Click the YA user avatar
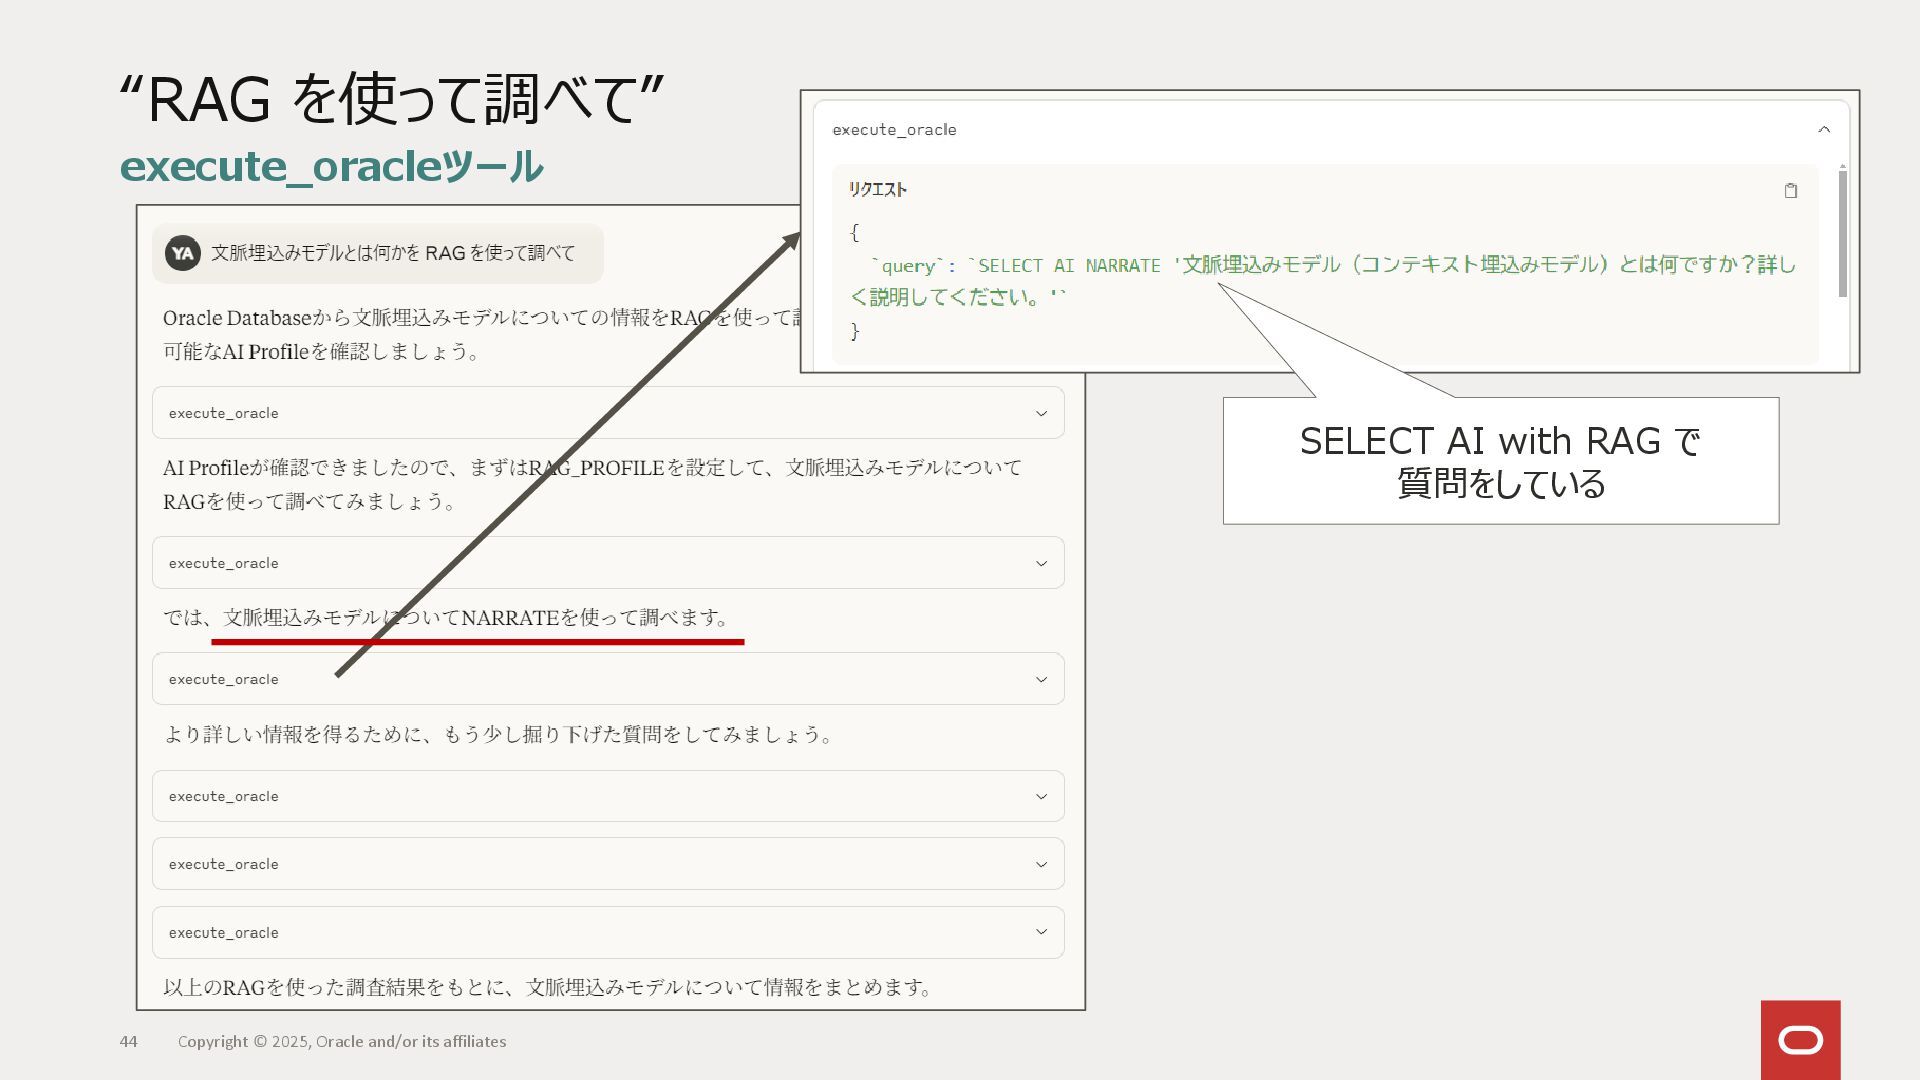This screenshot has height=1080, width=1920. pyautogui.click(x=182, y=254)
